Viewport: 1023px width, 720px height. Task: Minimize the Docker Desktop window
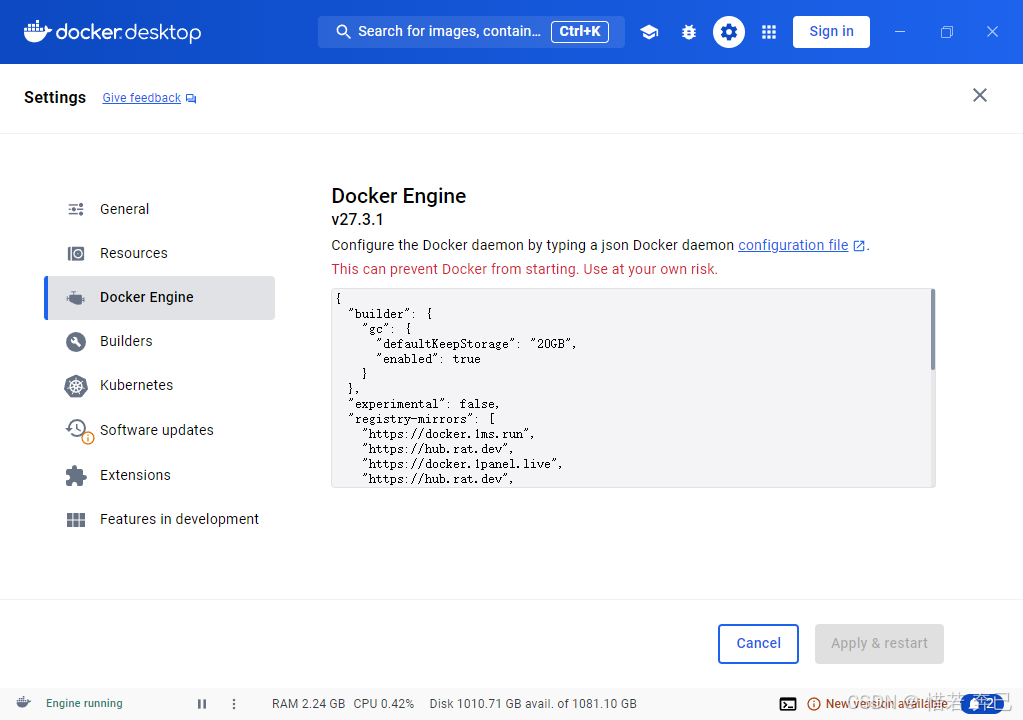(900, 32)
